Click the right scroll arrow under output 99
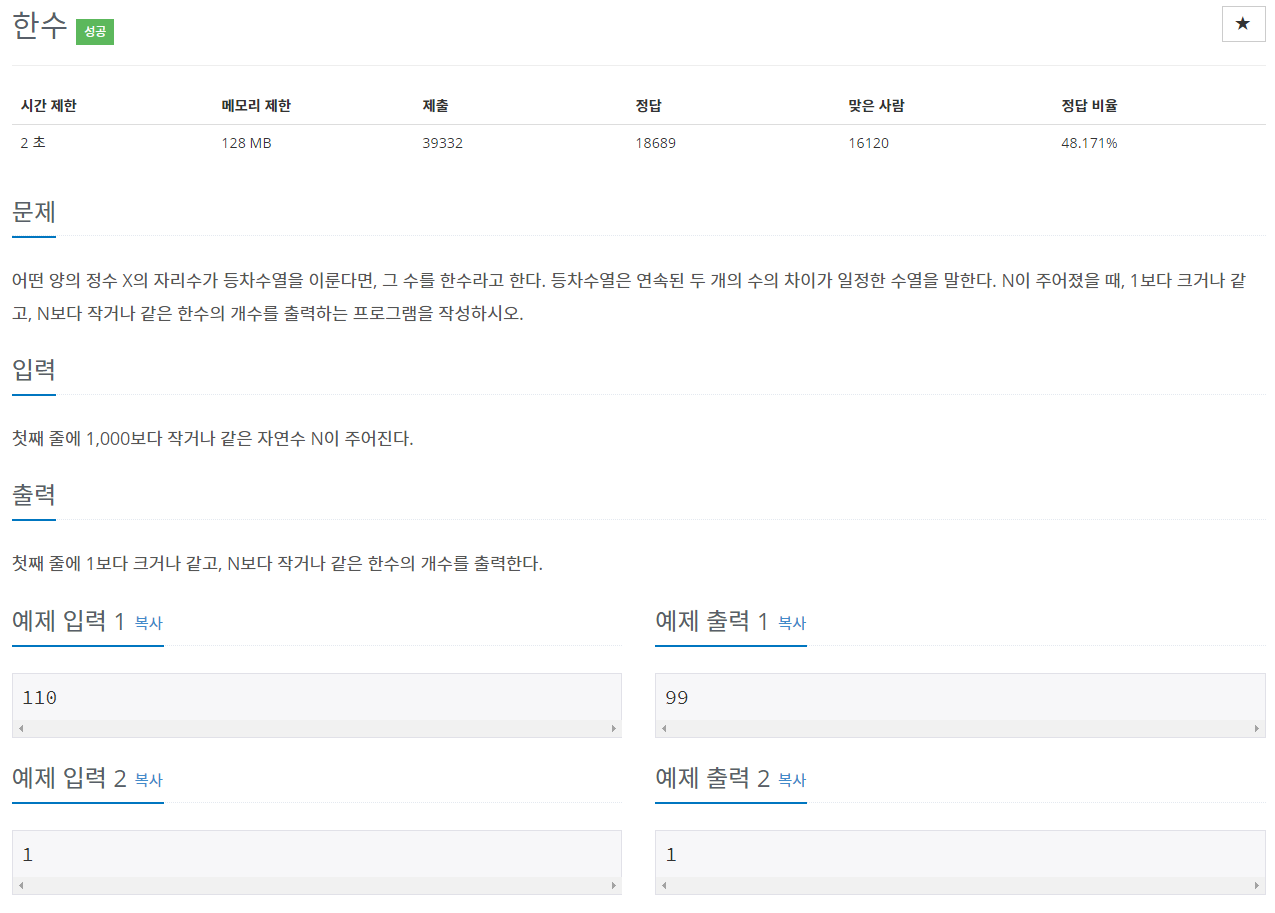Screen dimensions: 1275x913 pos(1258,729)
